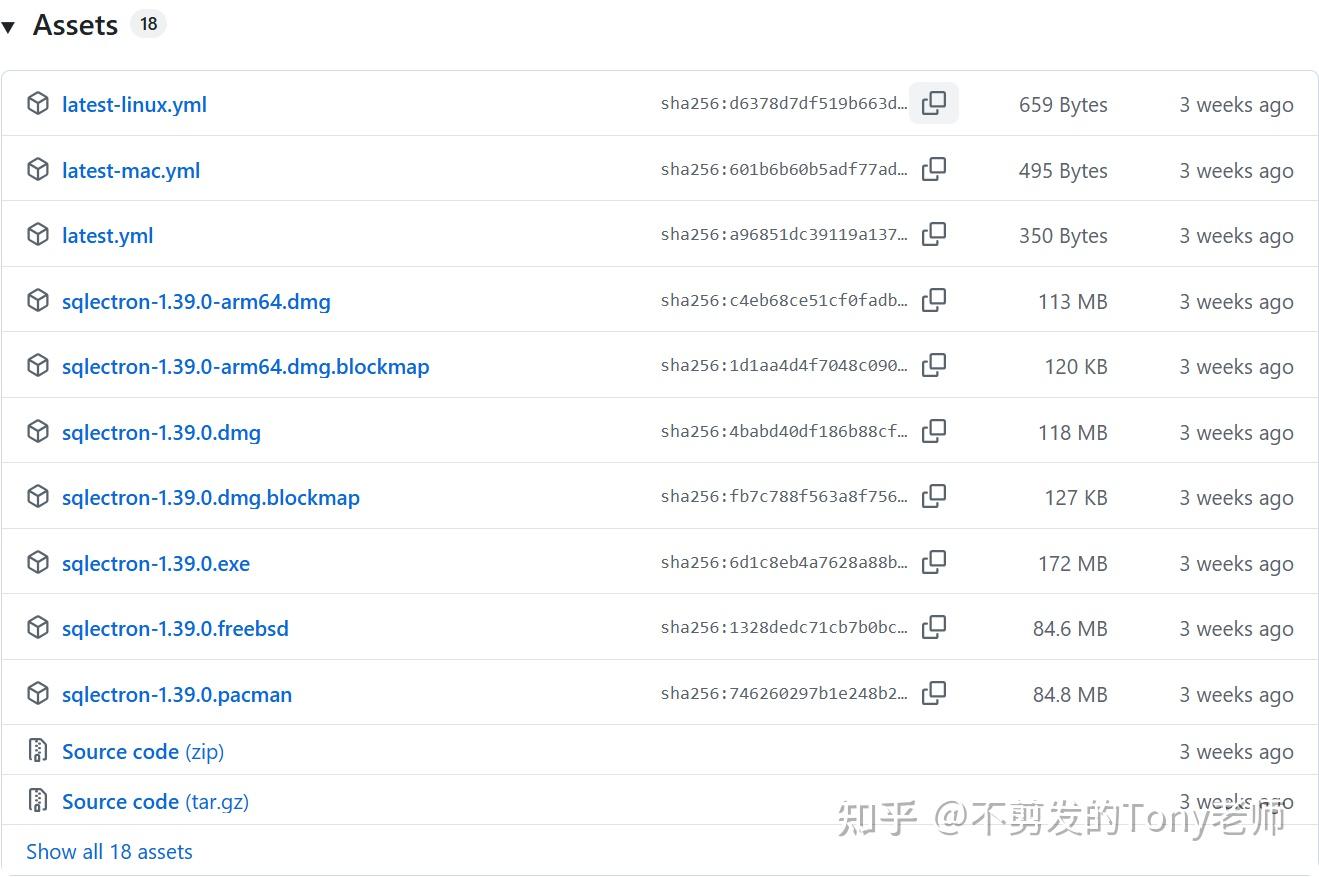Copy sha256 hash for sqlectron-1.39.0.freebsd
Viewport: 1319px width, 877px height.
[x=934, y=627]
